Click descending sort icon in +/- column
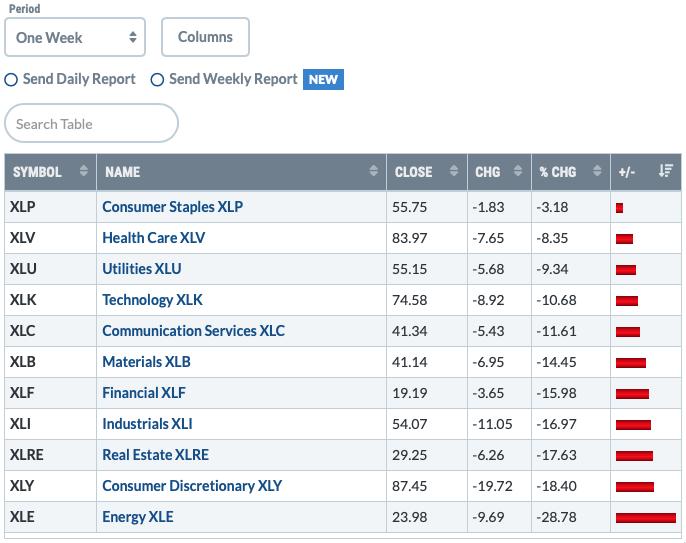This screenshot has height=543, width=686. [x=665, y=171]
